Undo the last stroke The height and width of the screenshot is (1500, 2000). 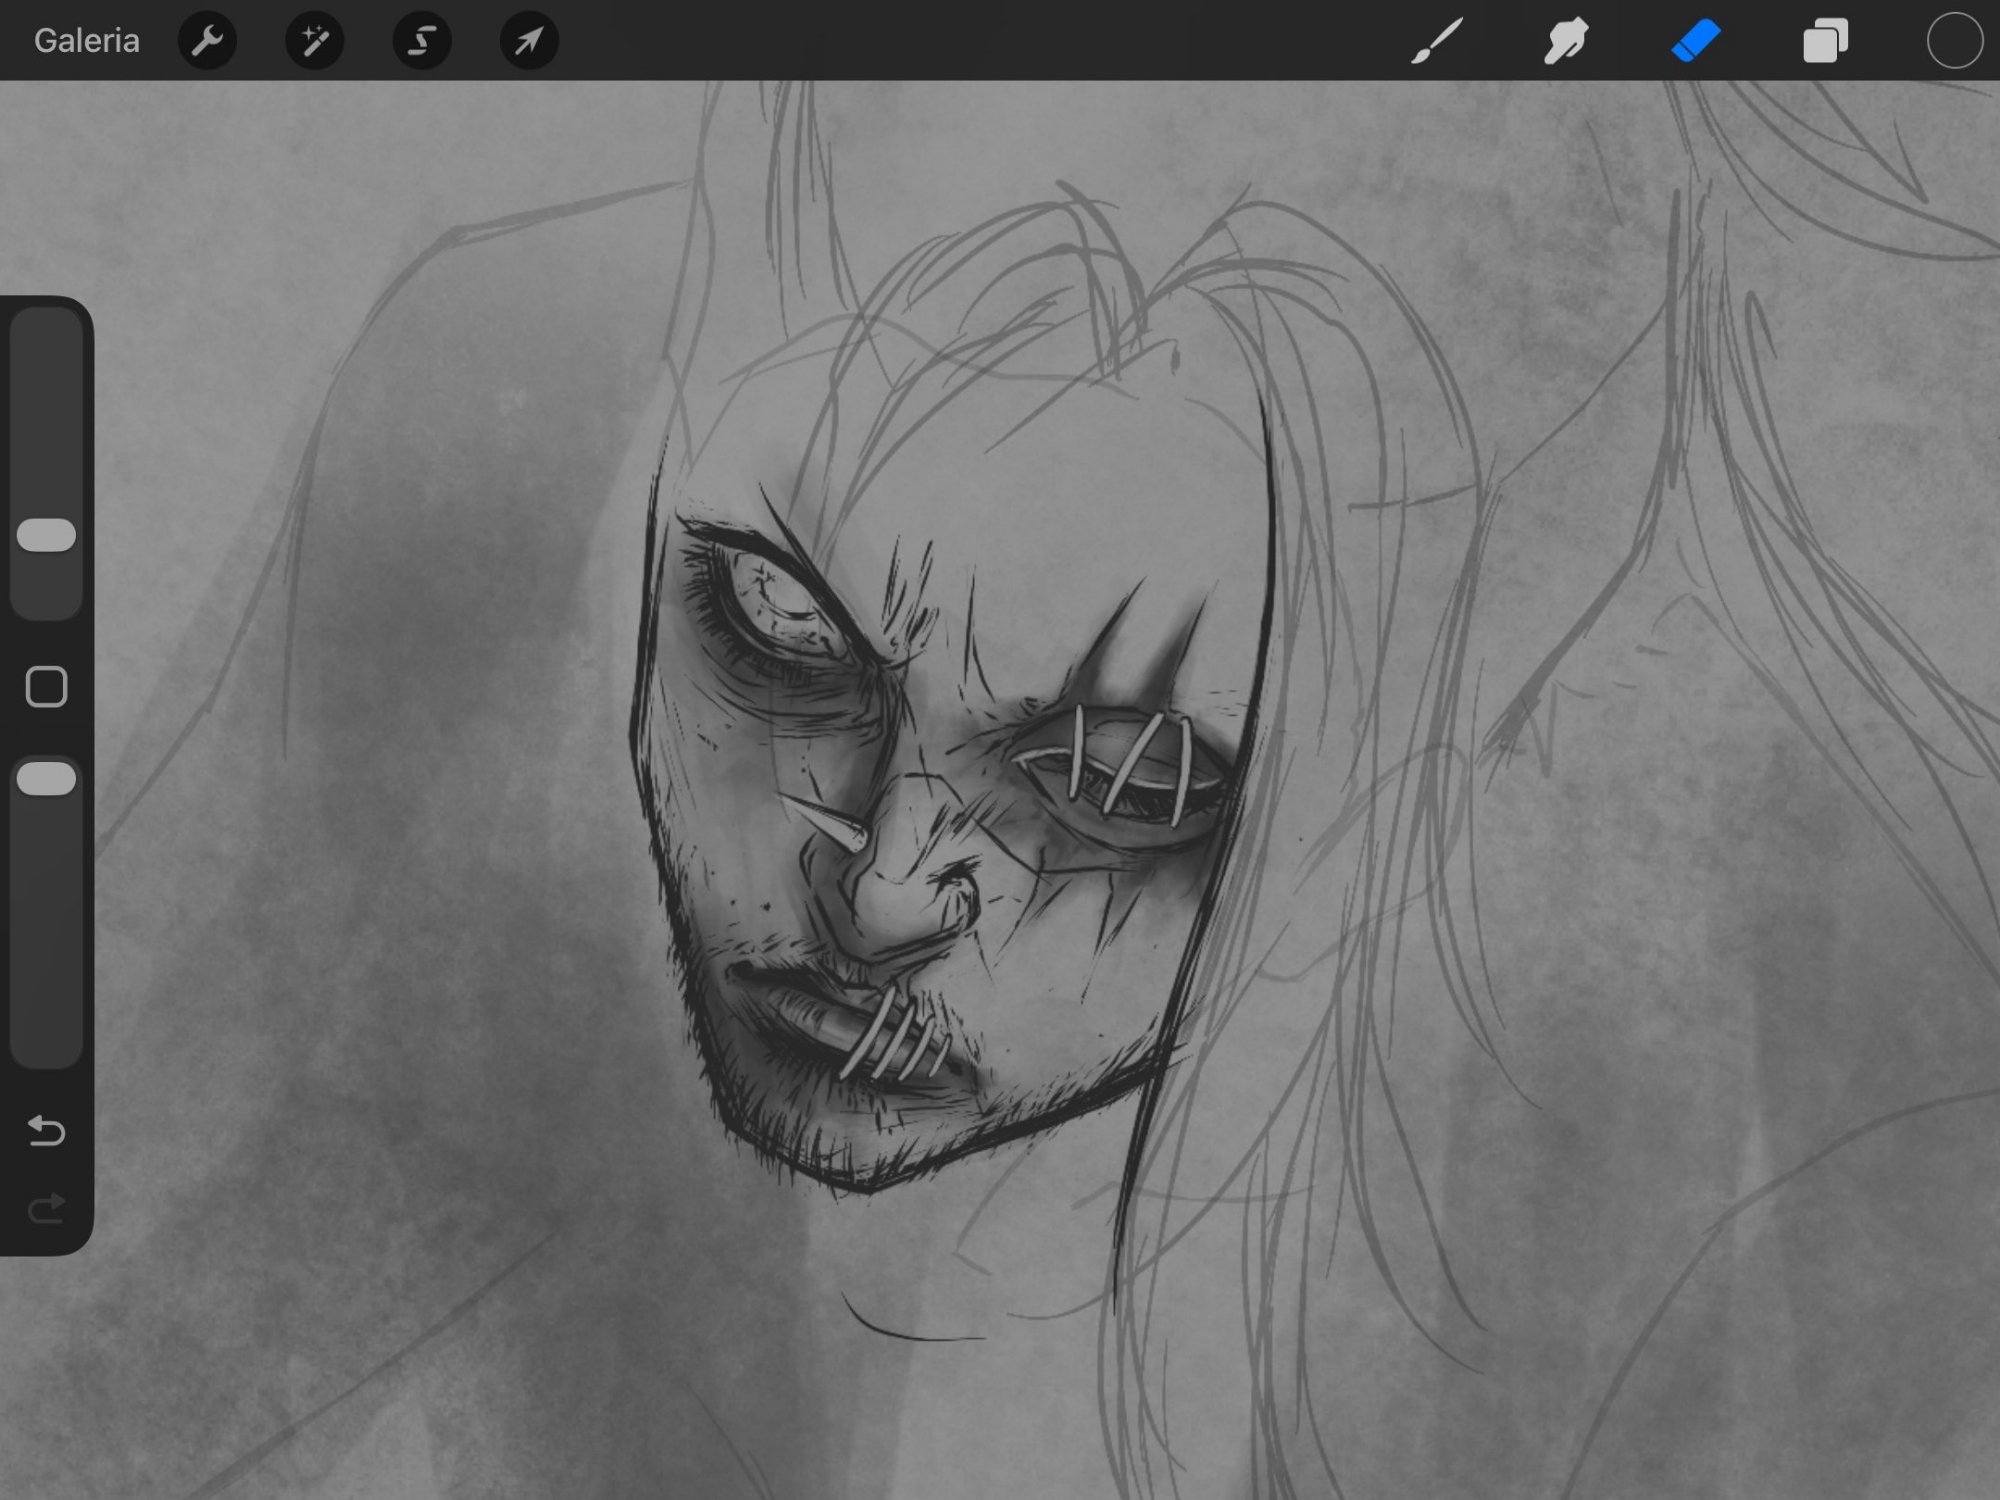click(x=46, y=1130)
